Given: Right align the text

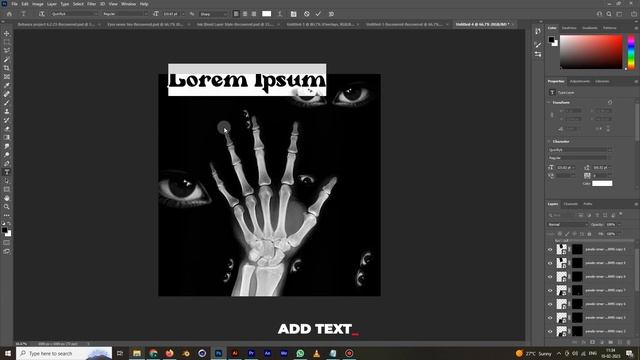Looking at the screenshot, I should 254,14.
